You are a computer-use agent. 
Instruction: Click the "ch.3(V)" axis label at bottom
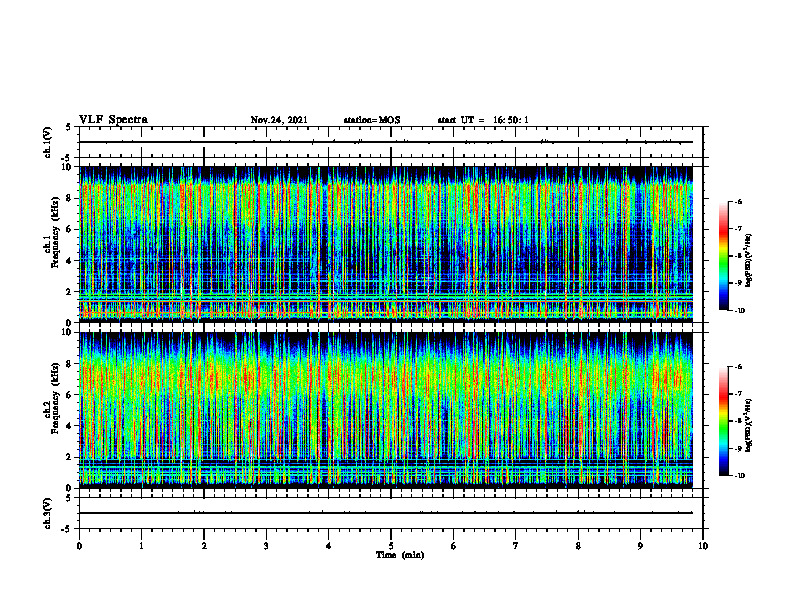tap(47, 513)
